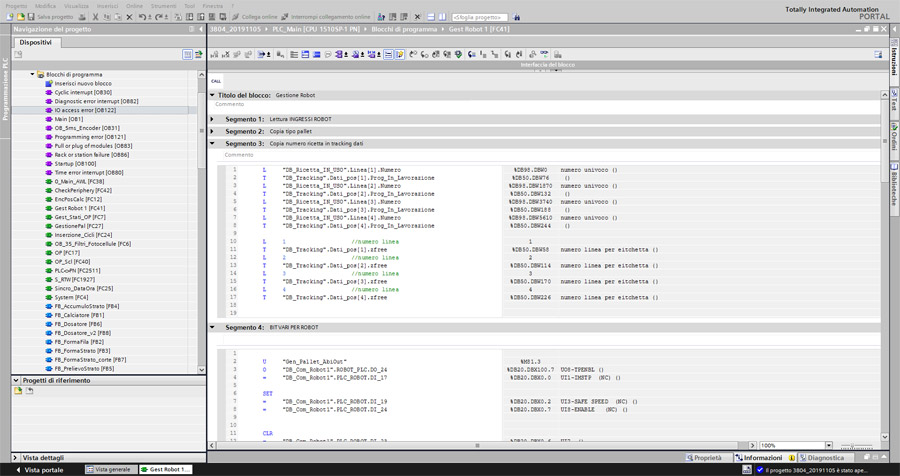Click the search icon beside Sfoglia progetto

[x=517, y=17]
